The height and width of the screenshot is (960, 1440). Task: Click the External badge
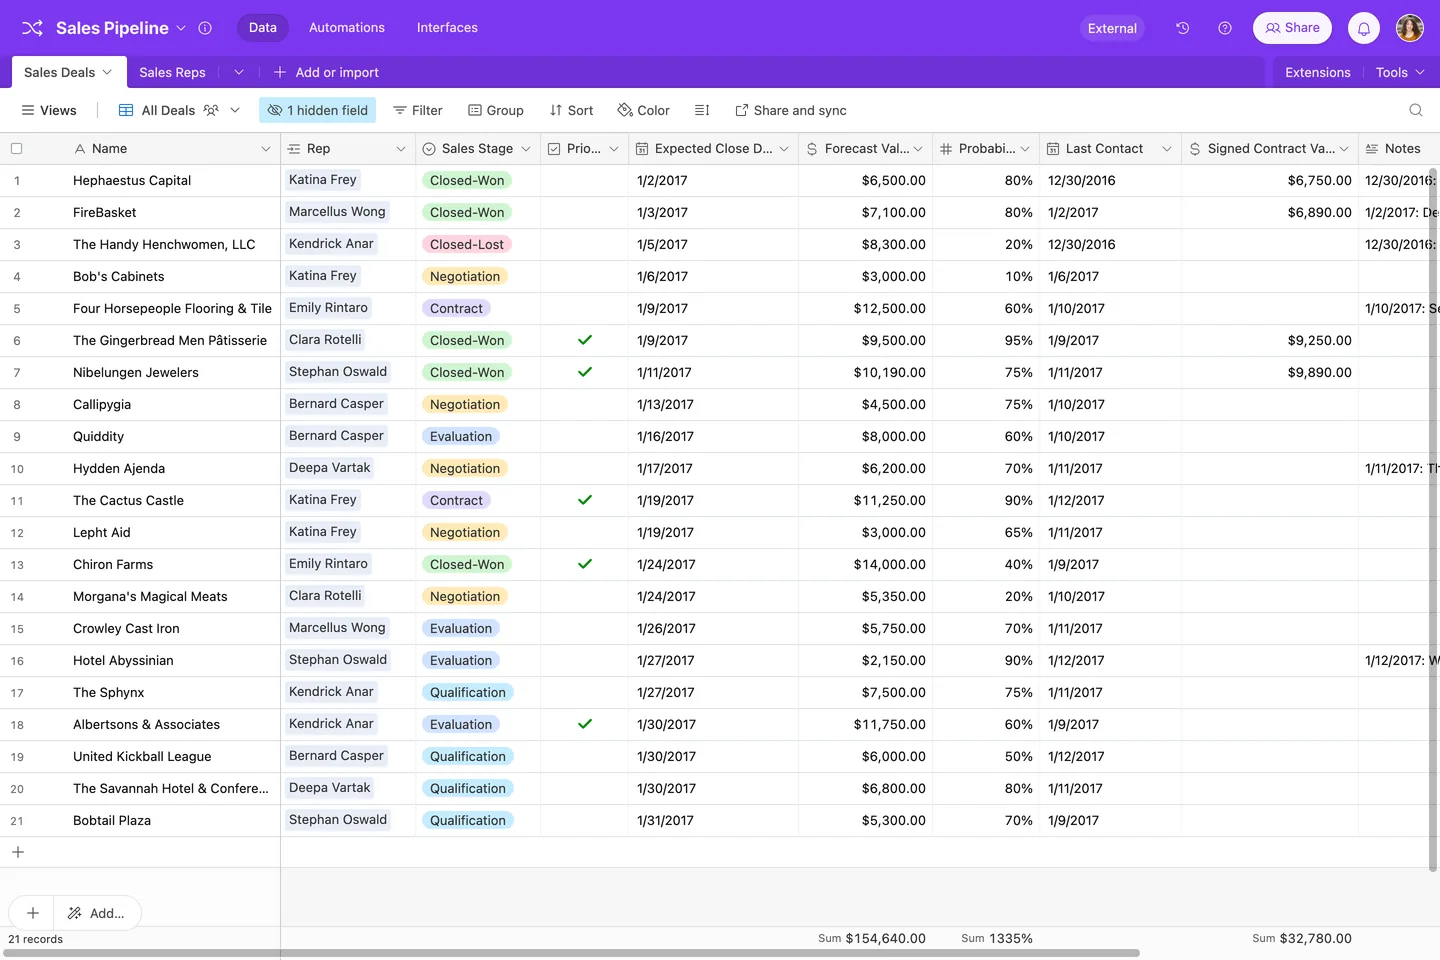(x=1112, y=28)
